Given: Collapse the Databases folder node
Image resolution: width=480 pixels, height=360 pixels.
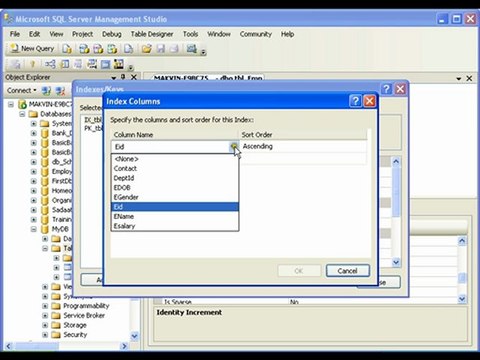Looking at the screenshot, I should coord(22,114).
